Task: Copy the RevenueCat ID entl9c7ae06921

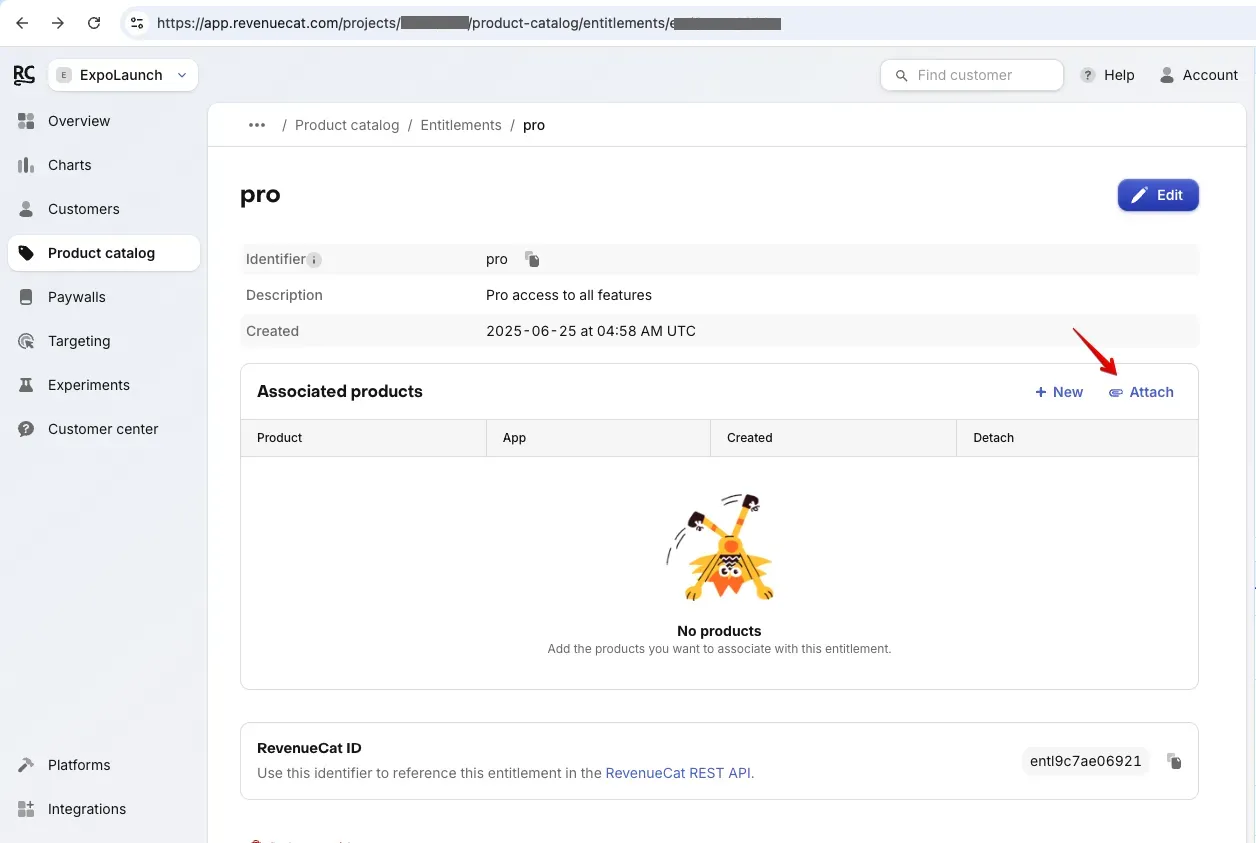Action: pos(1175,762)
